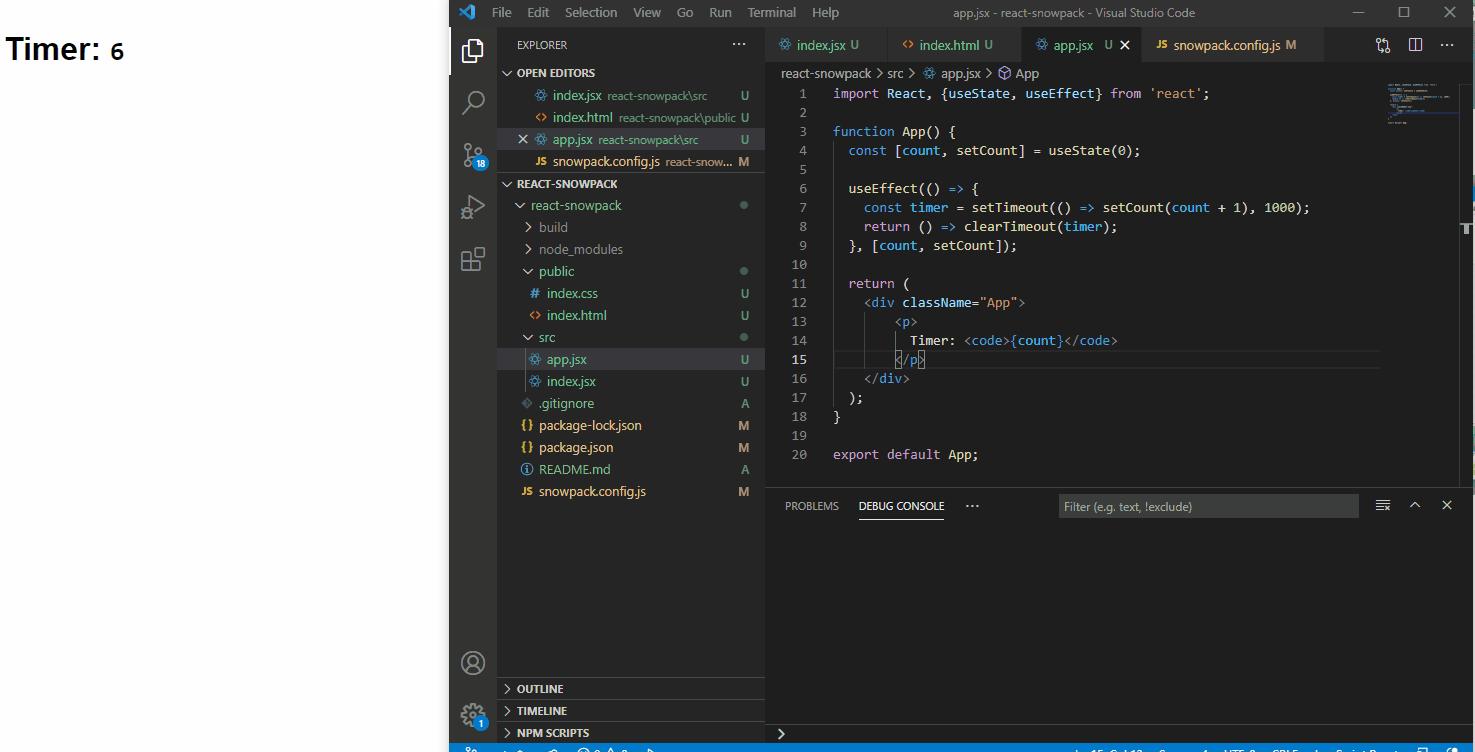The height and width of the screenshot is (752, 1475).
Task: Expand the node_modules folder
Action: (580, 249)
